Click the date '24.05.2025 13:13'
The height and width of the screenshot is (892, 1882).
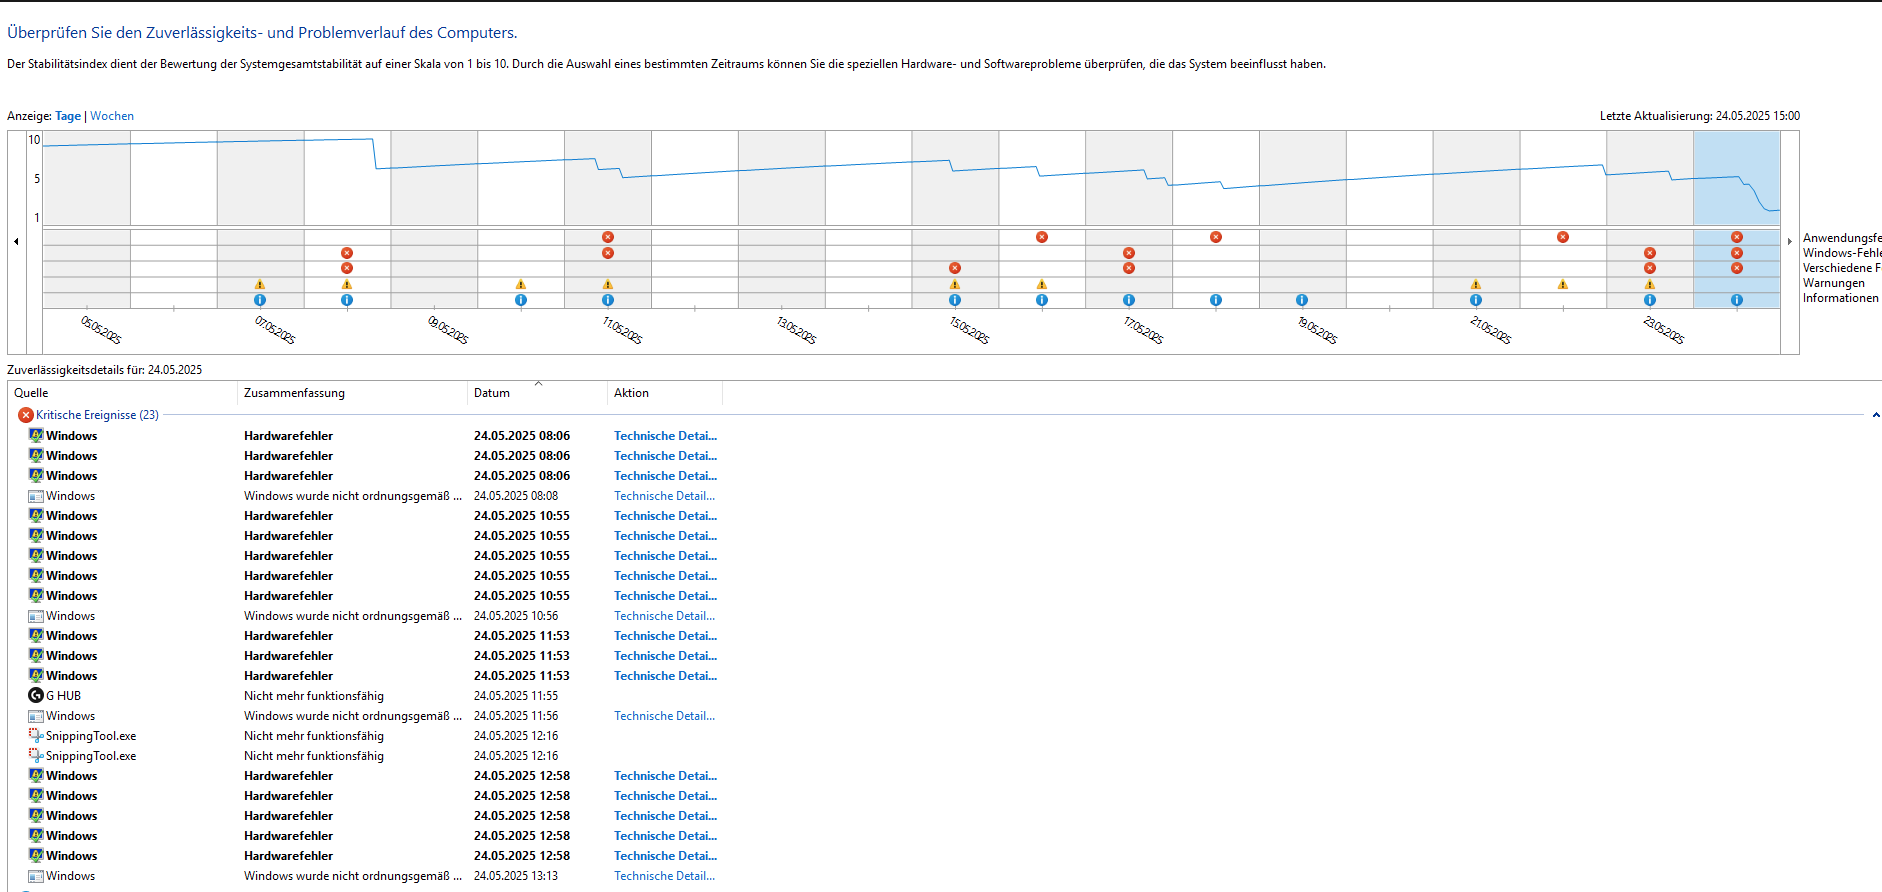pyautogui.click(x=516, y=876)
